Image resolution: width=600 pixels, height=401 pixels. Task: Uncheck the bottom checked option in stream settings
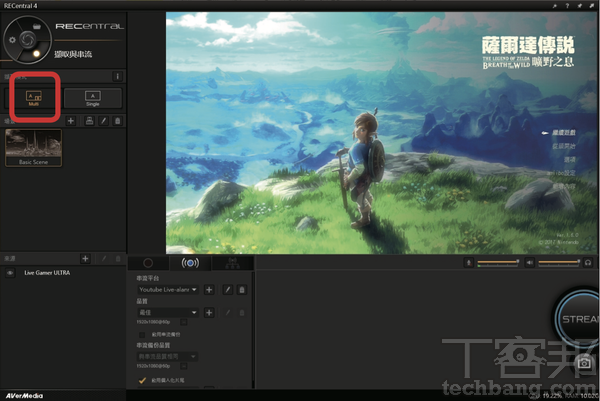pyautogui.click(x=142, y=380)
